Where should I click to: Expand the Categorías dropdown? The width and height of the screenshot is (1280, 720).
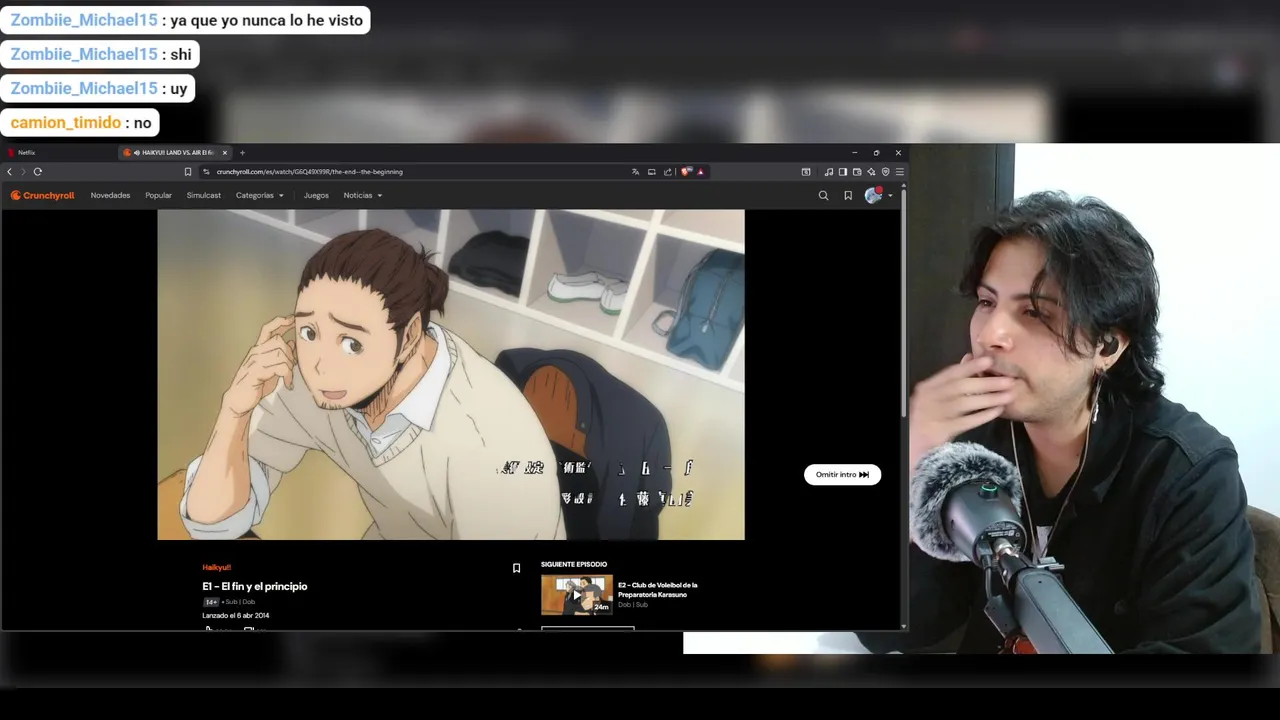click(260, 196)
